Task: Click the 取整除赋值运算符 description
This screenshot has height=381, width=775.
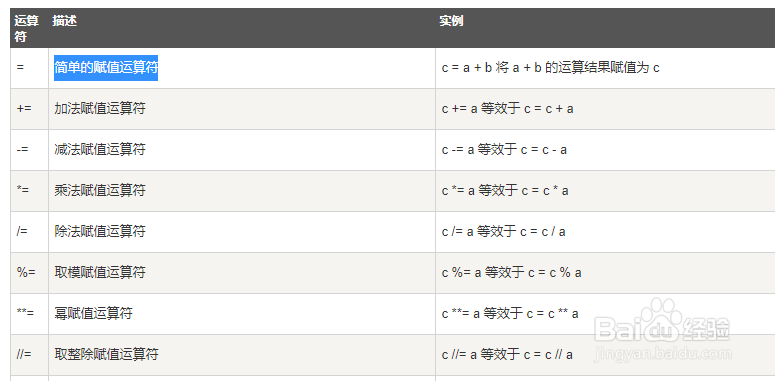Action: (106, 355)
